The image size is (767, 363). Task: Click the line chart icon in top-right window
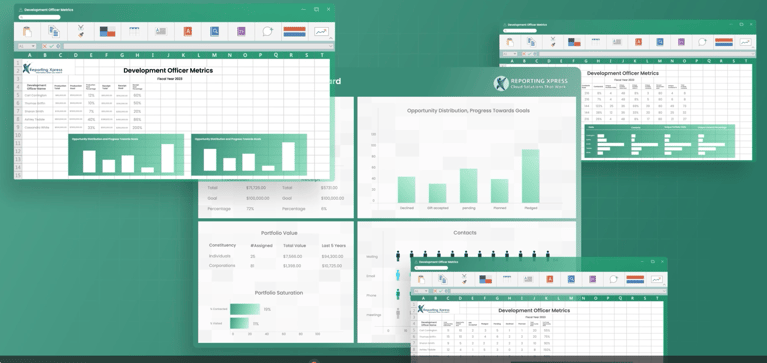[745, 42]
